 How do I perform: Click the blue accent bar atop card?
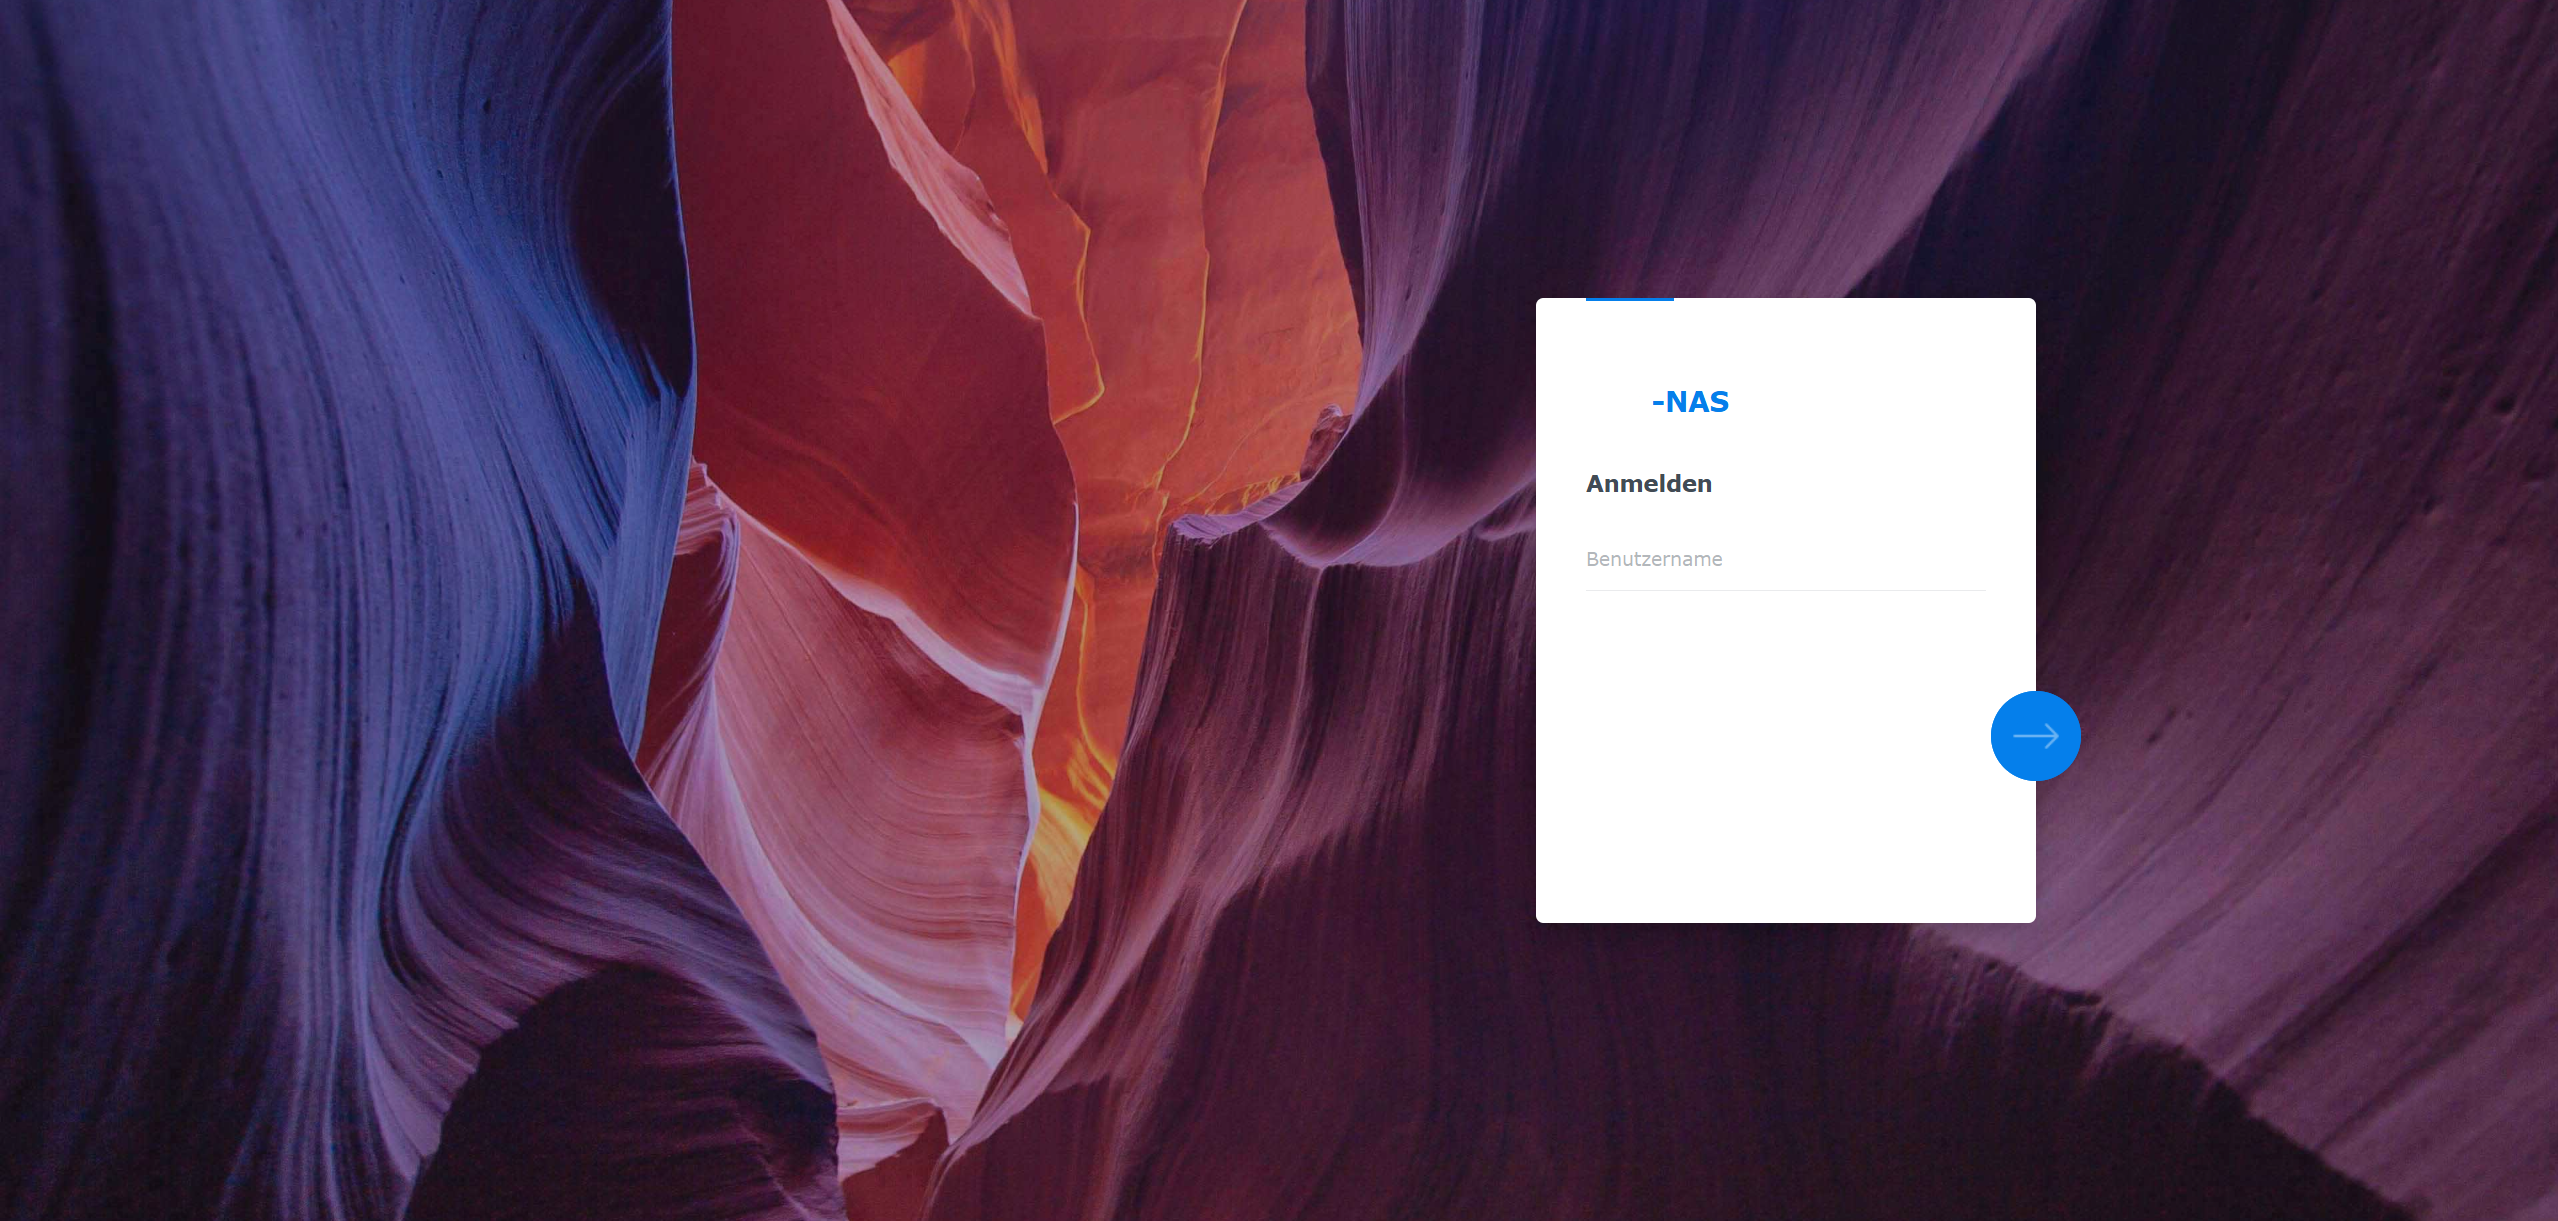[x=1629, y=299]
